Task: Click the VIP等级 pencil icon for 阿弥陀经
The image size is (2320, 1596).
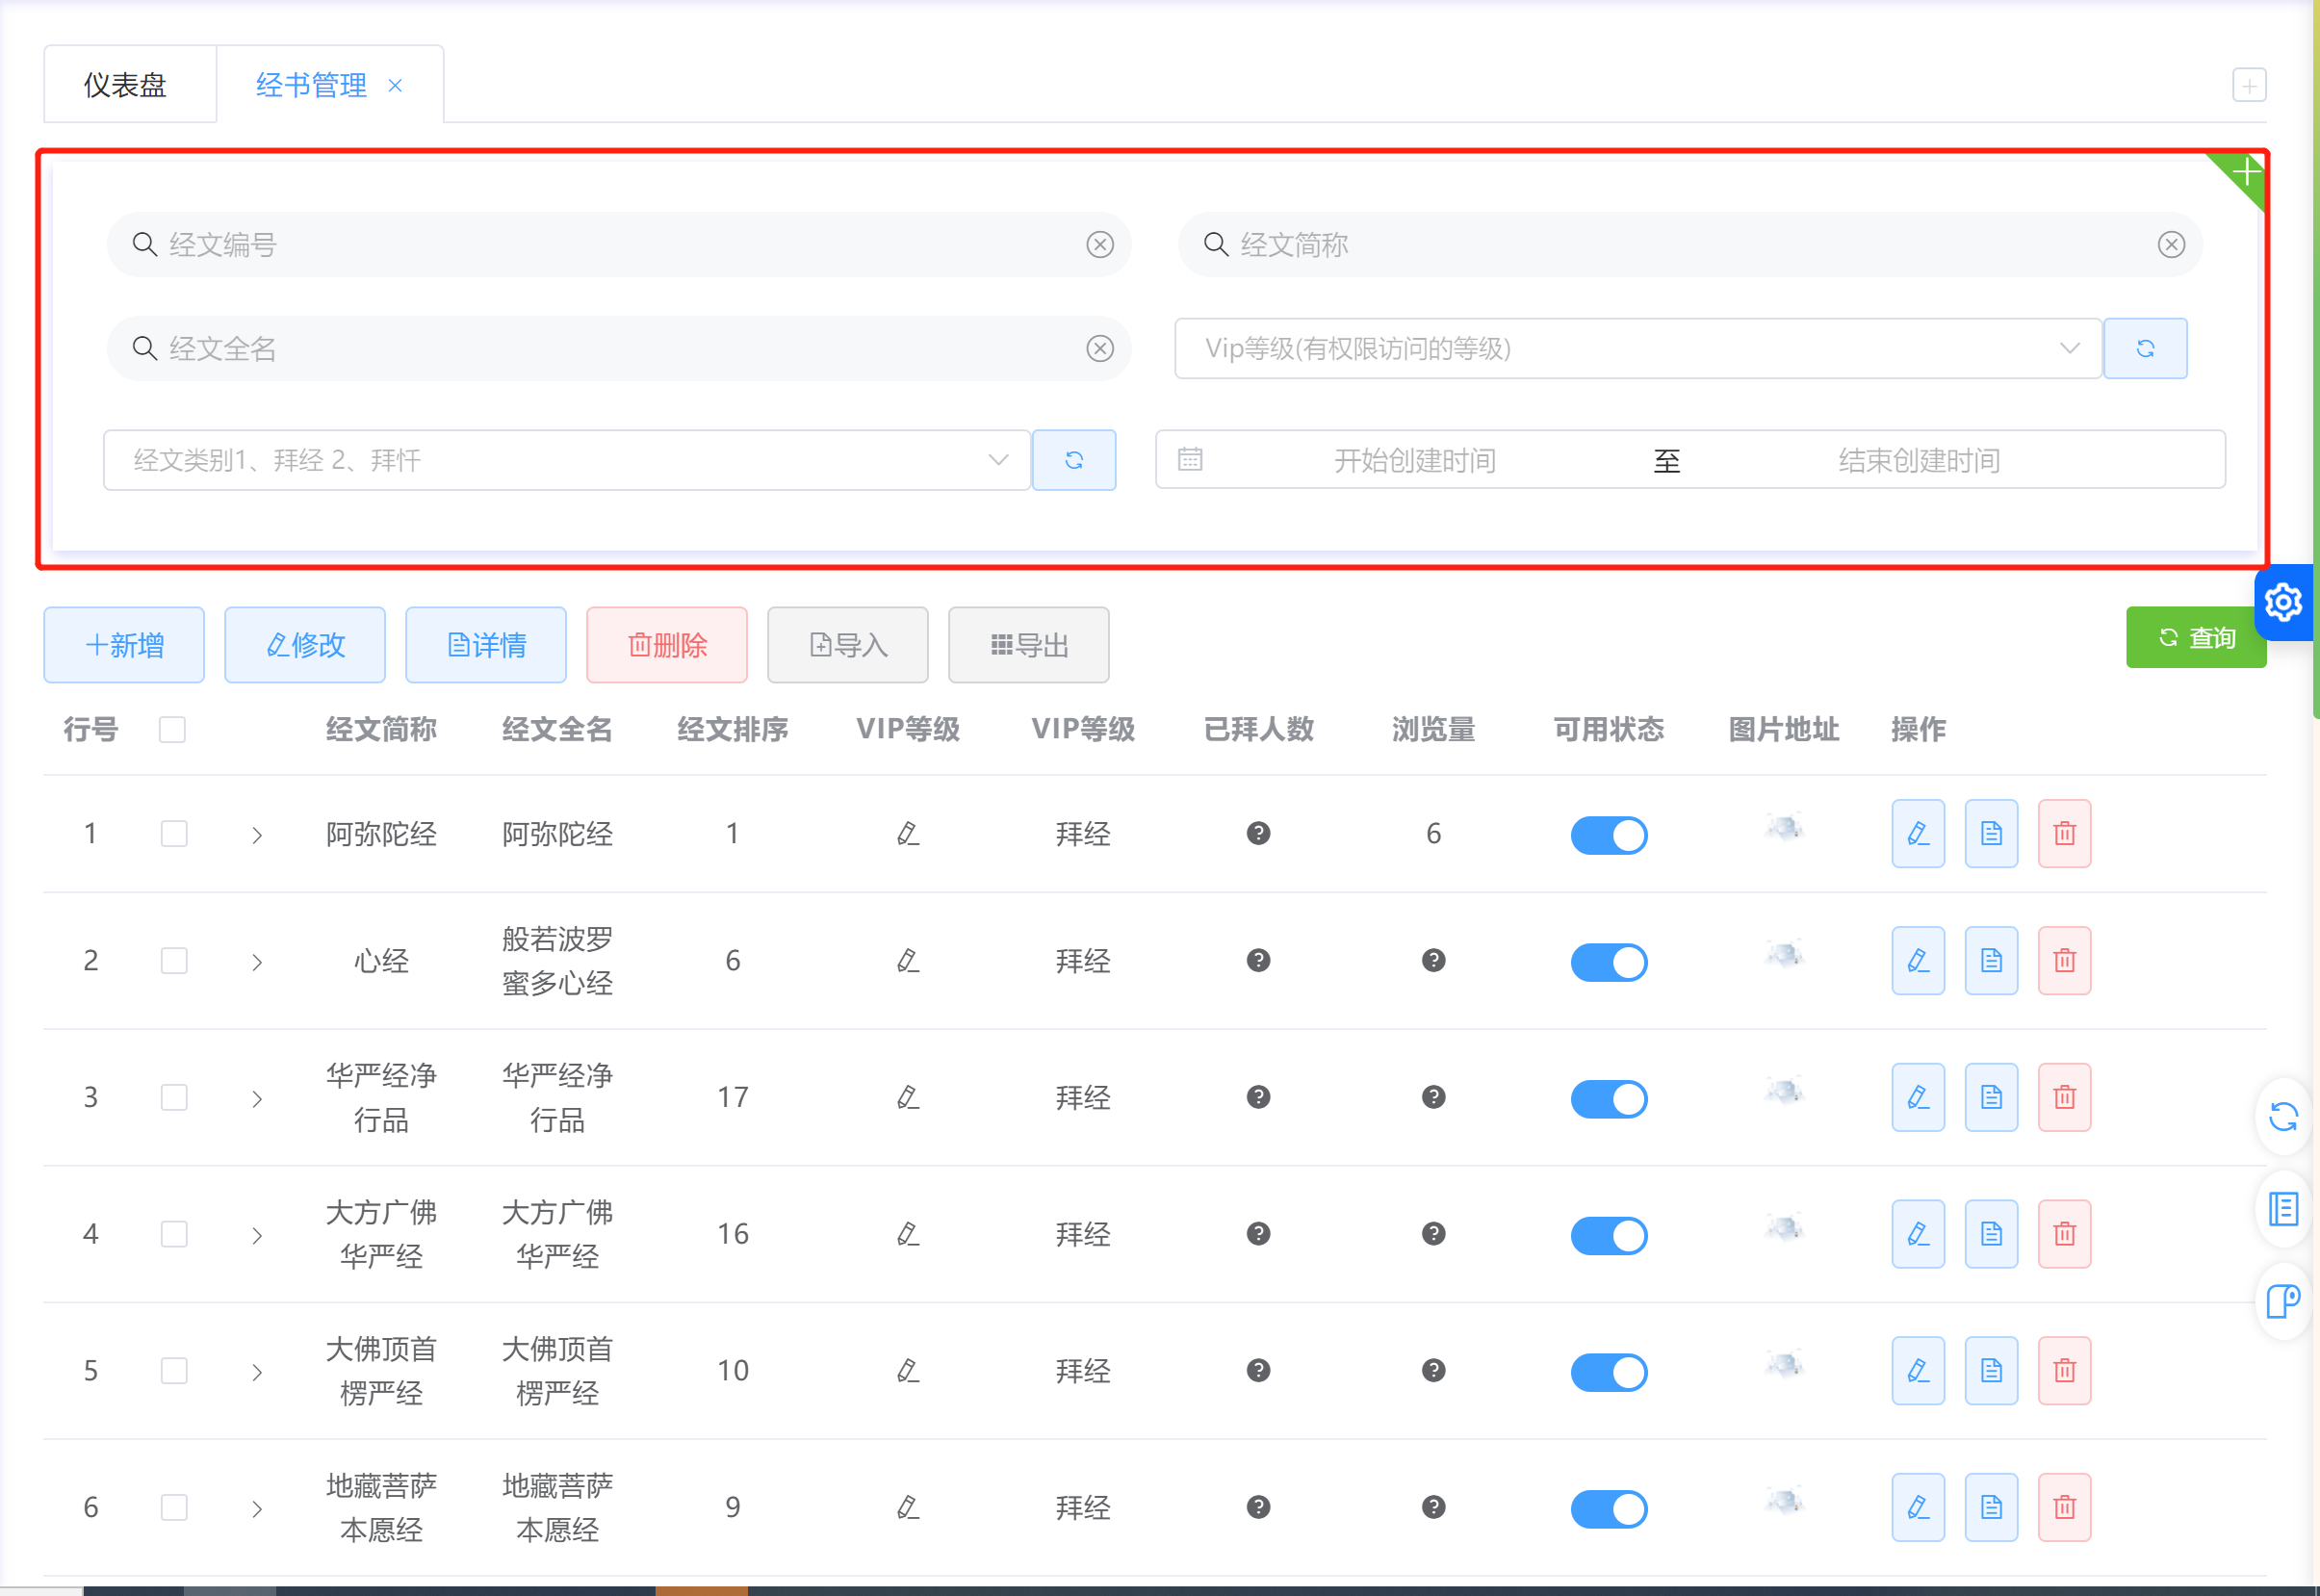Action: (x=907, y=833)
